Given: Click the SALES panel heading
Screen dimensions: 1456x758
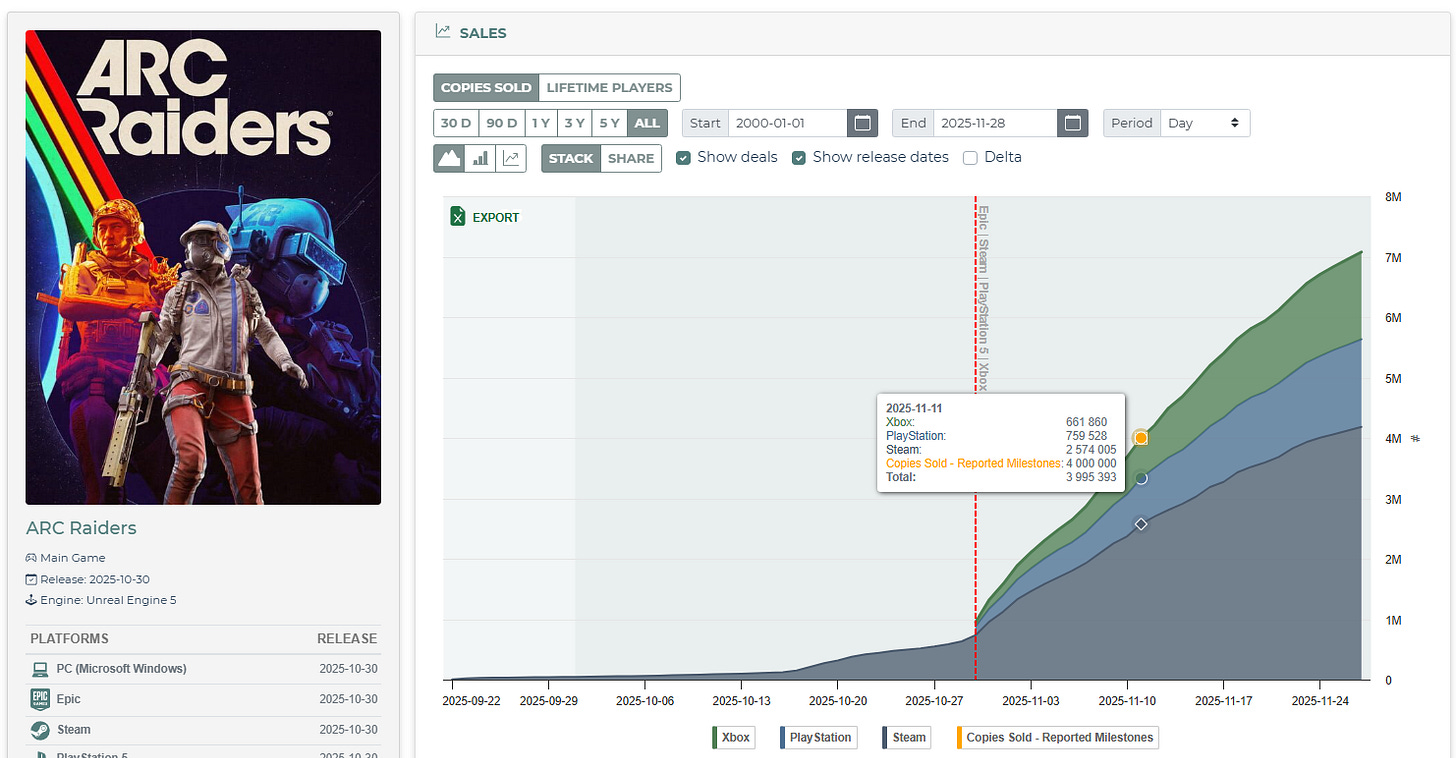Looking at the screenshot, I should point(483,32).
